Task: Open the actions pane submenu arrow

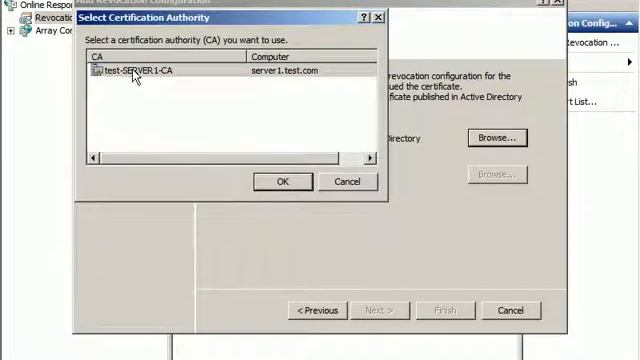Action: coord(629,62)
